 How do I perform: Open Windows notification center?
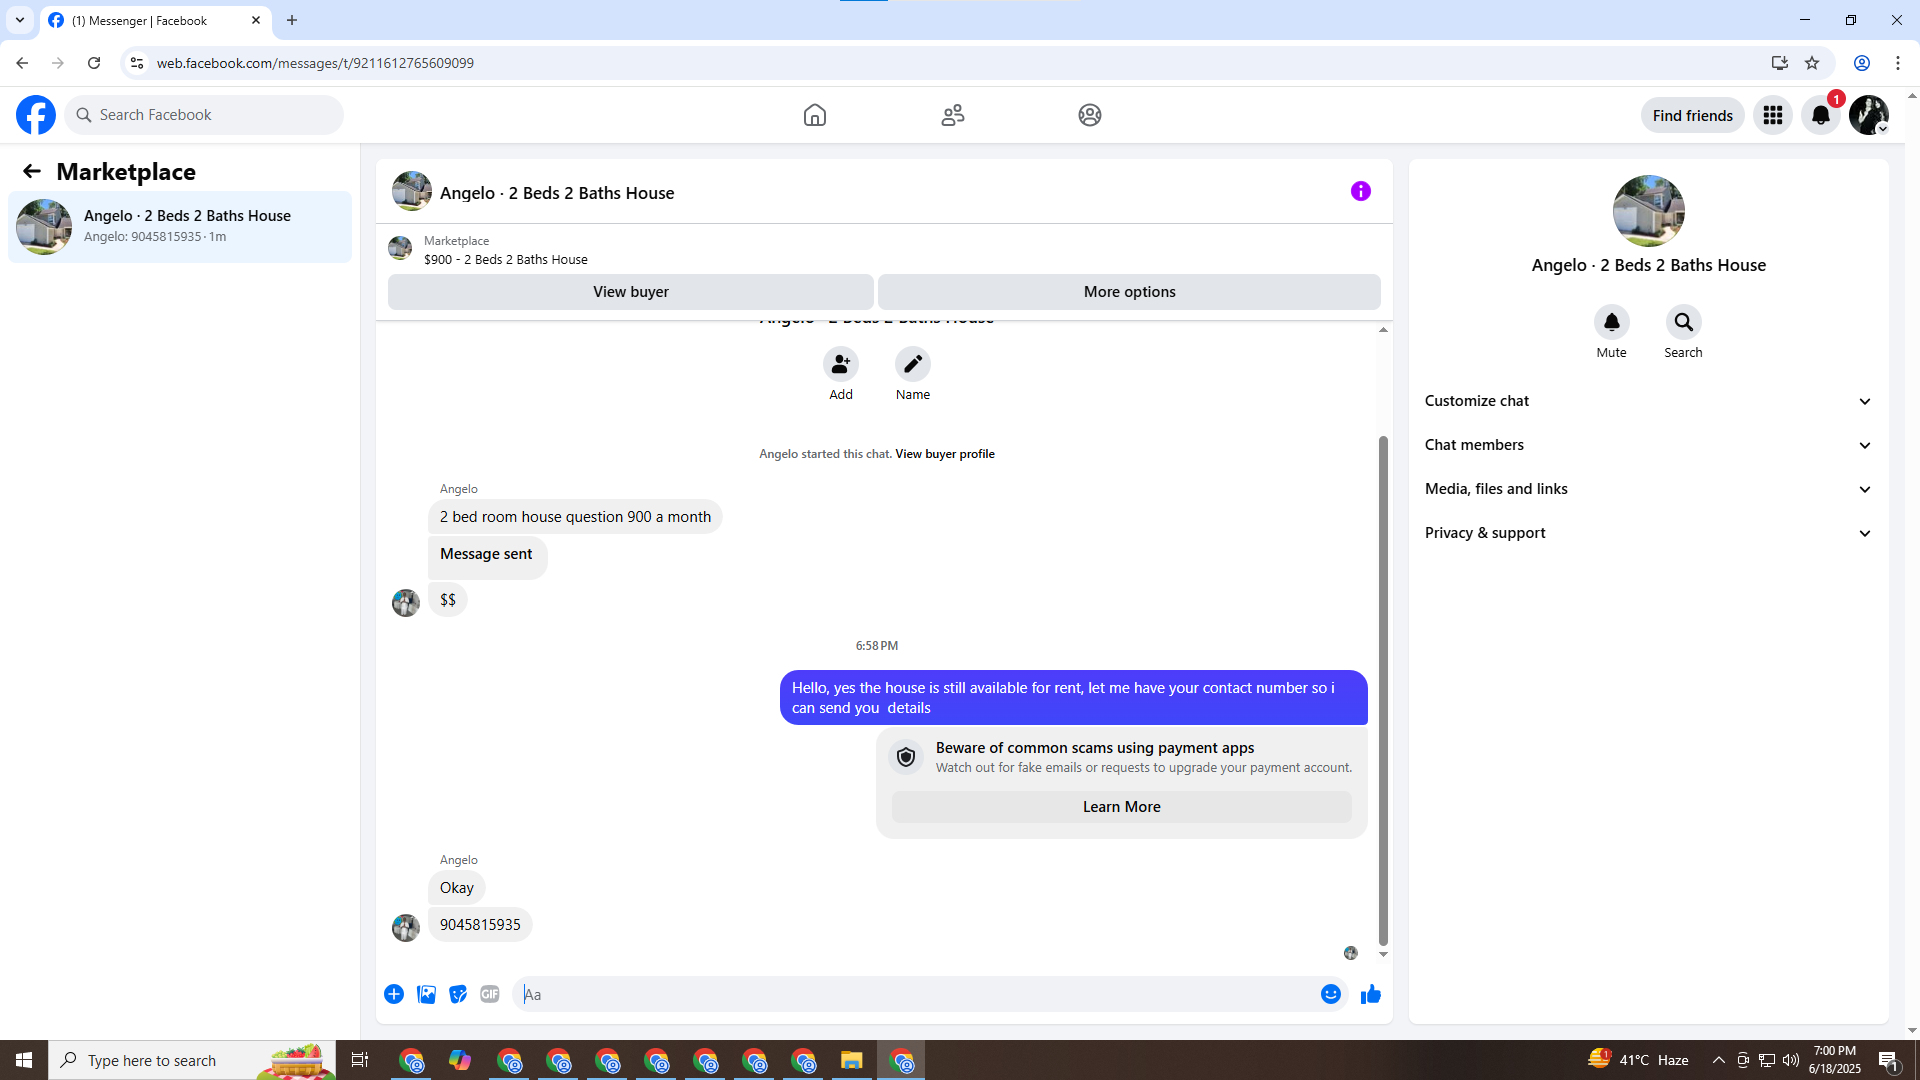pos(1889,1060)
